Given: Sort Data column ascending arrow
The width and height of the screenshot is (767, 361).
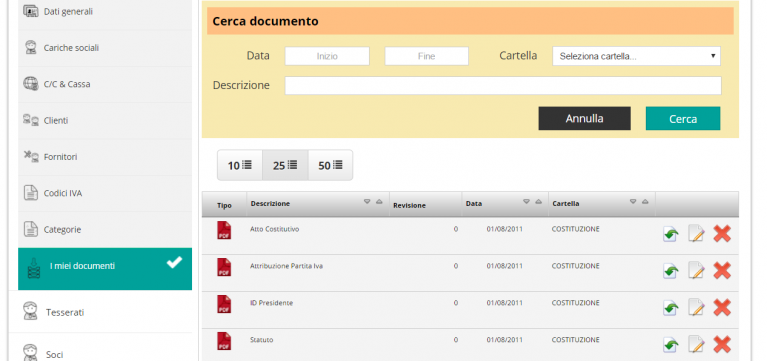Looking at the screenshot, I should tap(539, 202).
